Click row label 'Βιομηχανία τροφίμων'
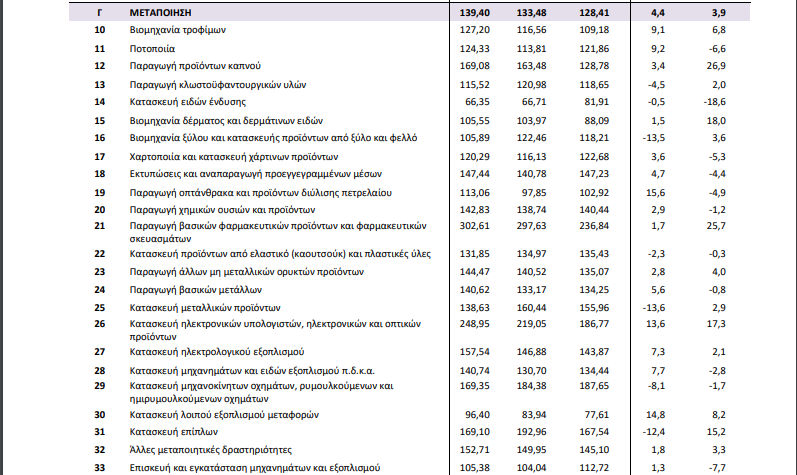The width and height of the screenshot is (797, 475). pos(178,30)
